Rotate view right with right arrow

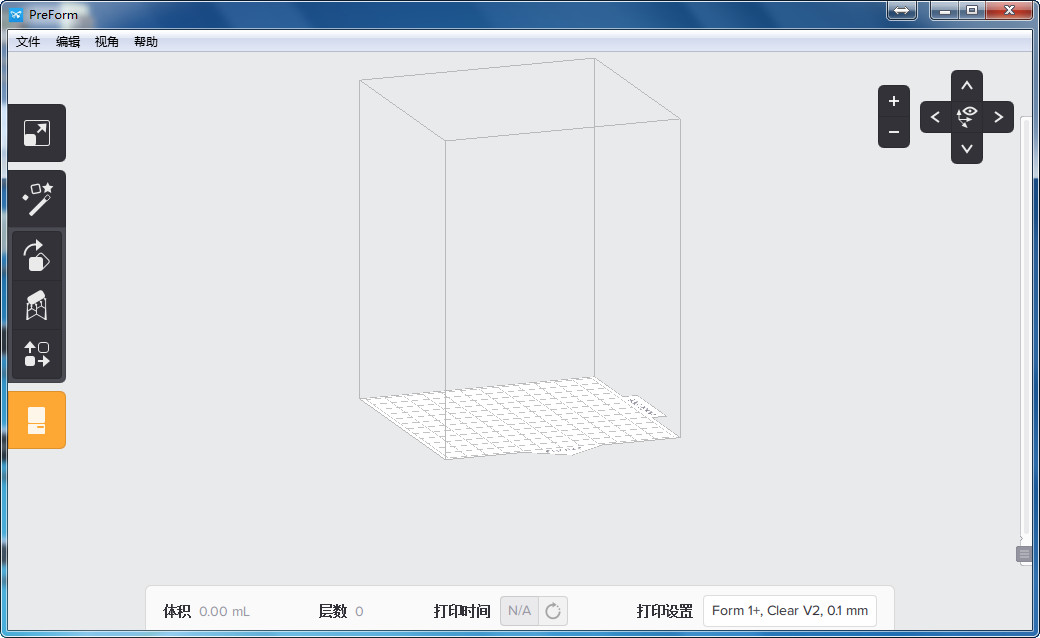[x=998, y=117]
